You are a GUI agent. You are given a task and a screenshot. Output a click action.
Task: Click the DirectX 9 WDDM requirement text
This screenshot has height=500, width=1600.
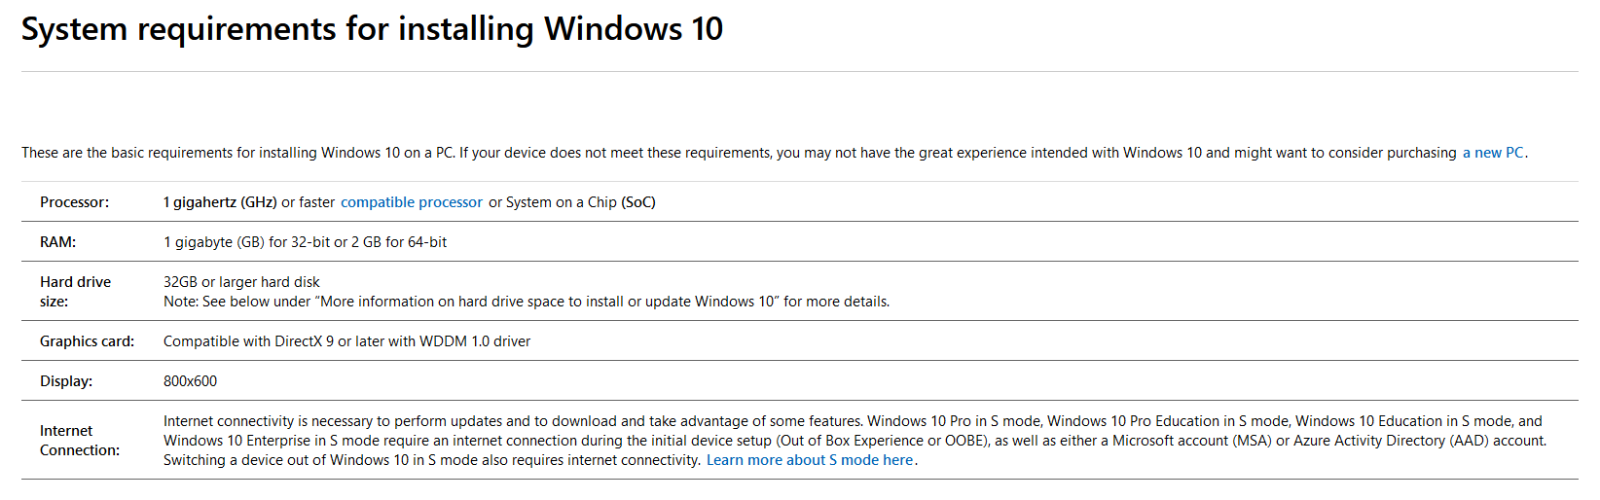coord(347,341)
